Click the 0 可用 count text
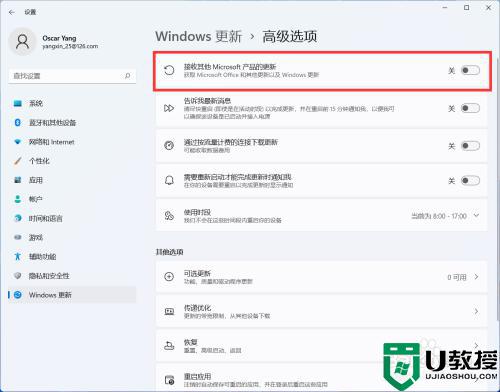 457,277
